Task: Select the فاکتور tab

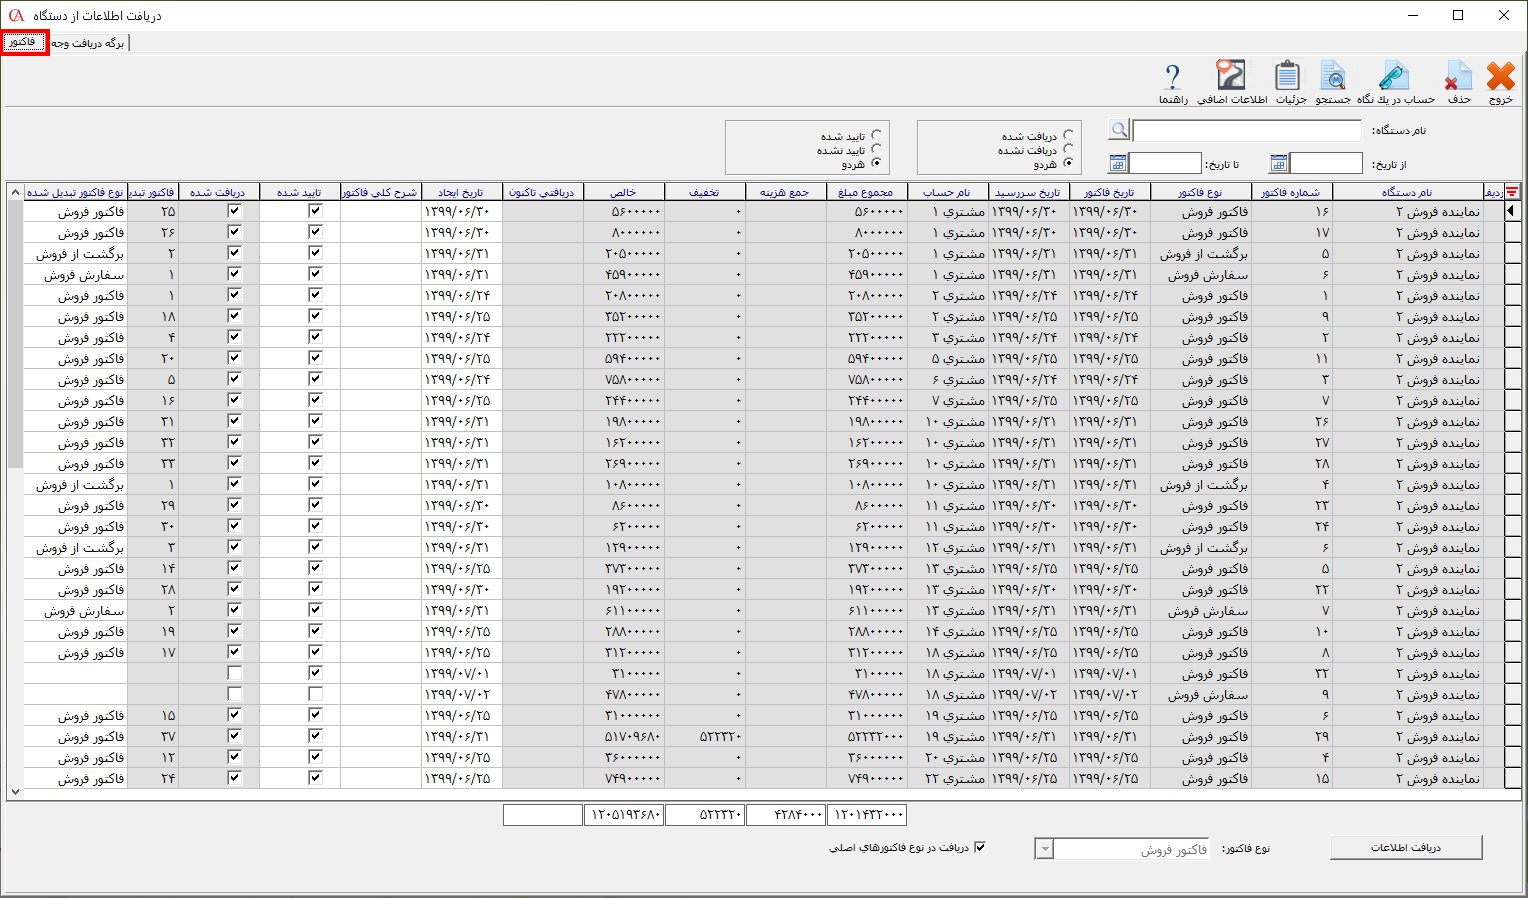Action: tap(24, 43)
